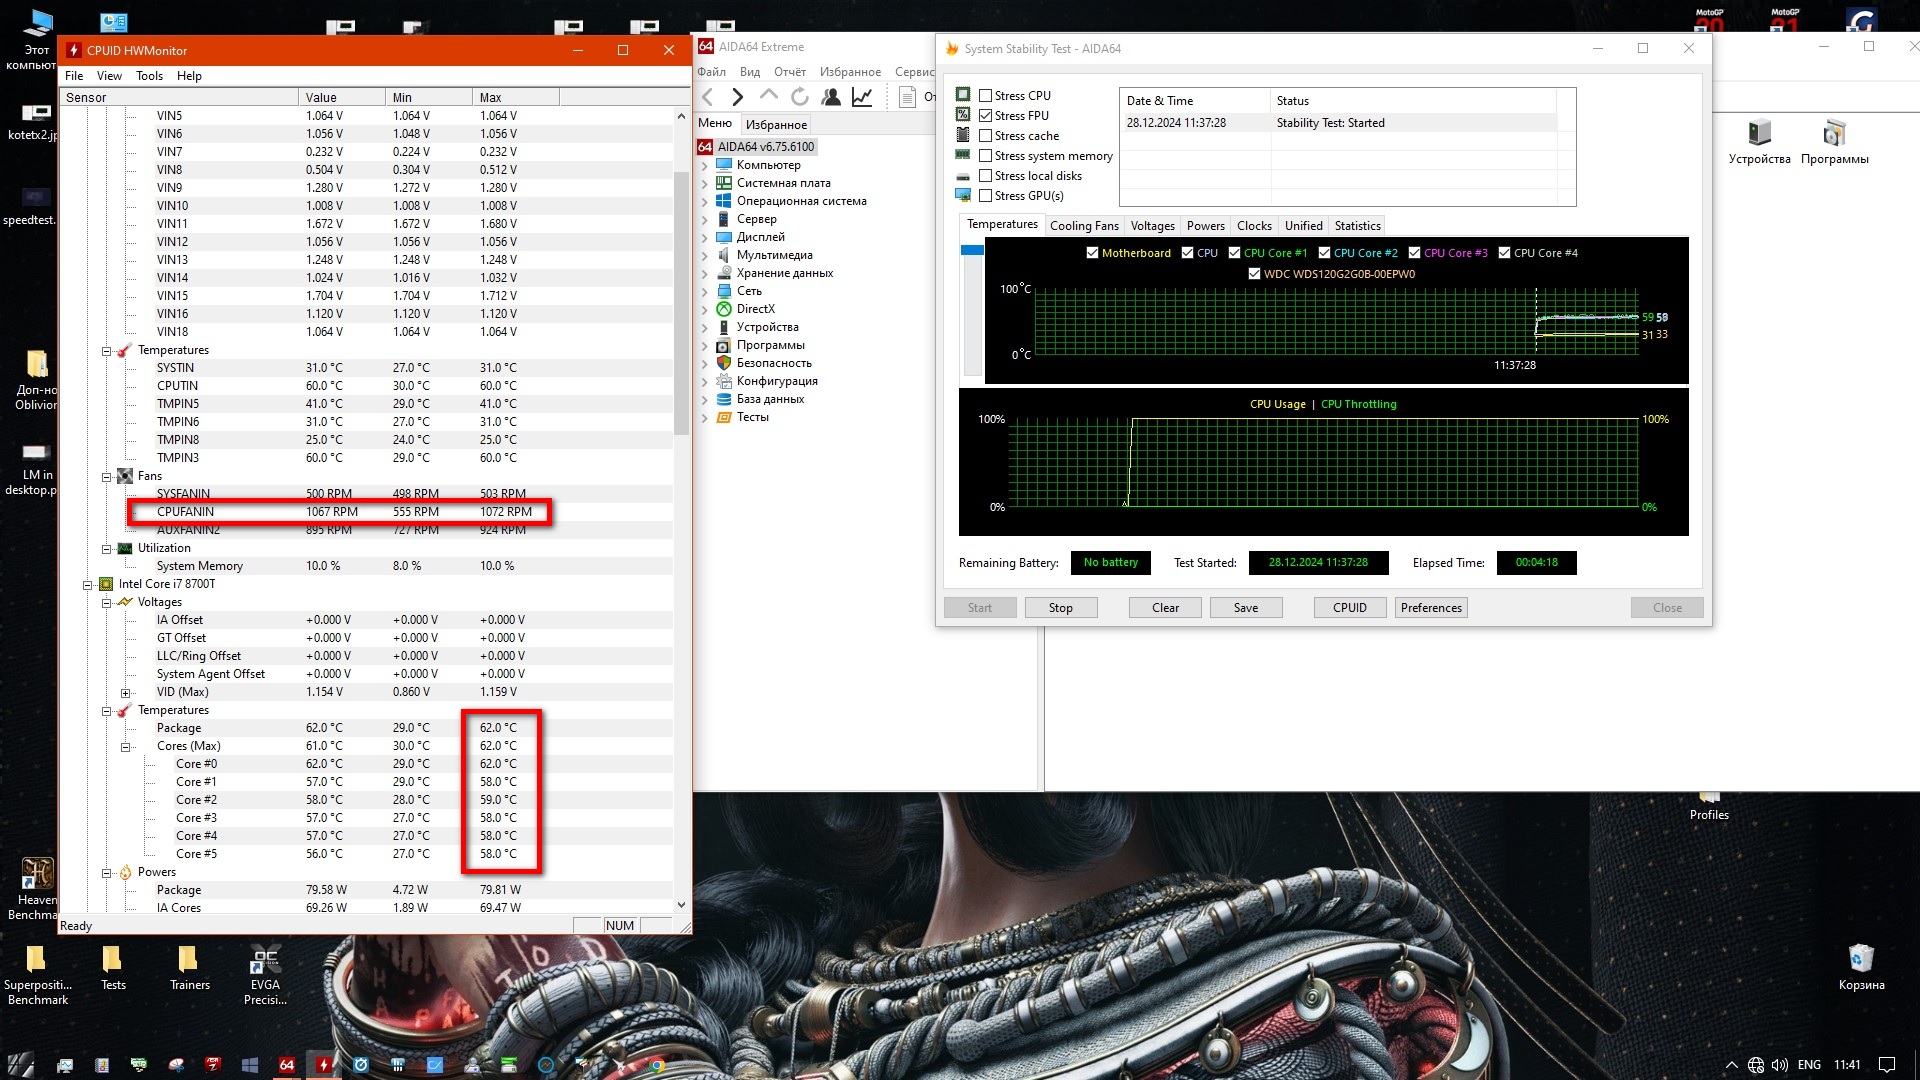Viewport: 1920px width, 1080px height.
Task: Switch to the Cooling Fans tab
Action: (x=1084, y=226)
